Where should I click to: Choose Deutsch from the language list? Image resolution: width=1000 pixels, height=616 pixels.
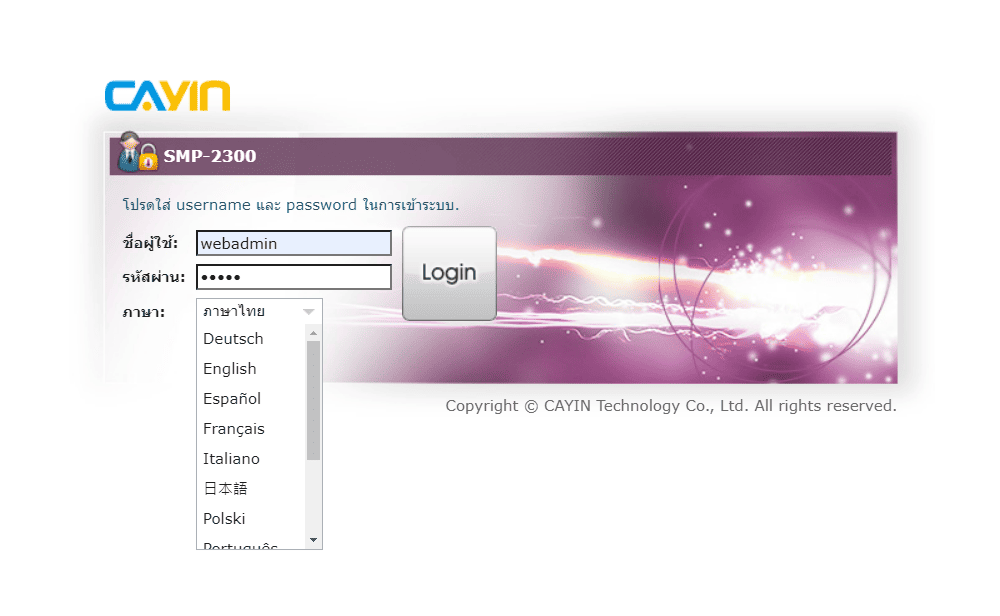tap(251, 339)
